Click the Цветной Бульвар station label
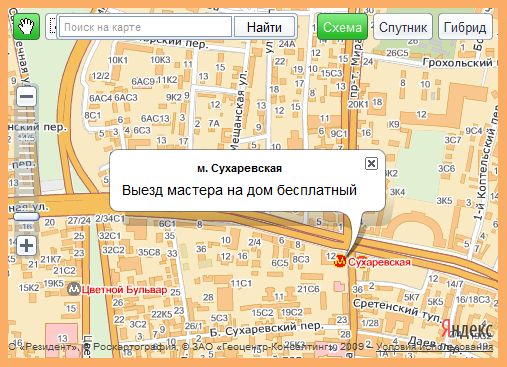The width and height of the screenshot is (507, 367). (124, 290)
